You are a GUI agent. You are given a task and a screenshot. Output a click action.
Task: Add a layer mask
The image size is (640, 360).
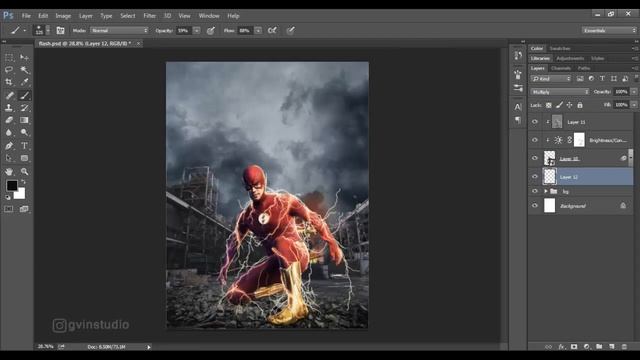click(574, 347)
